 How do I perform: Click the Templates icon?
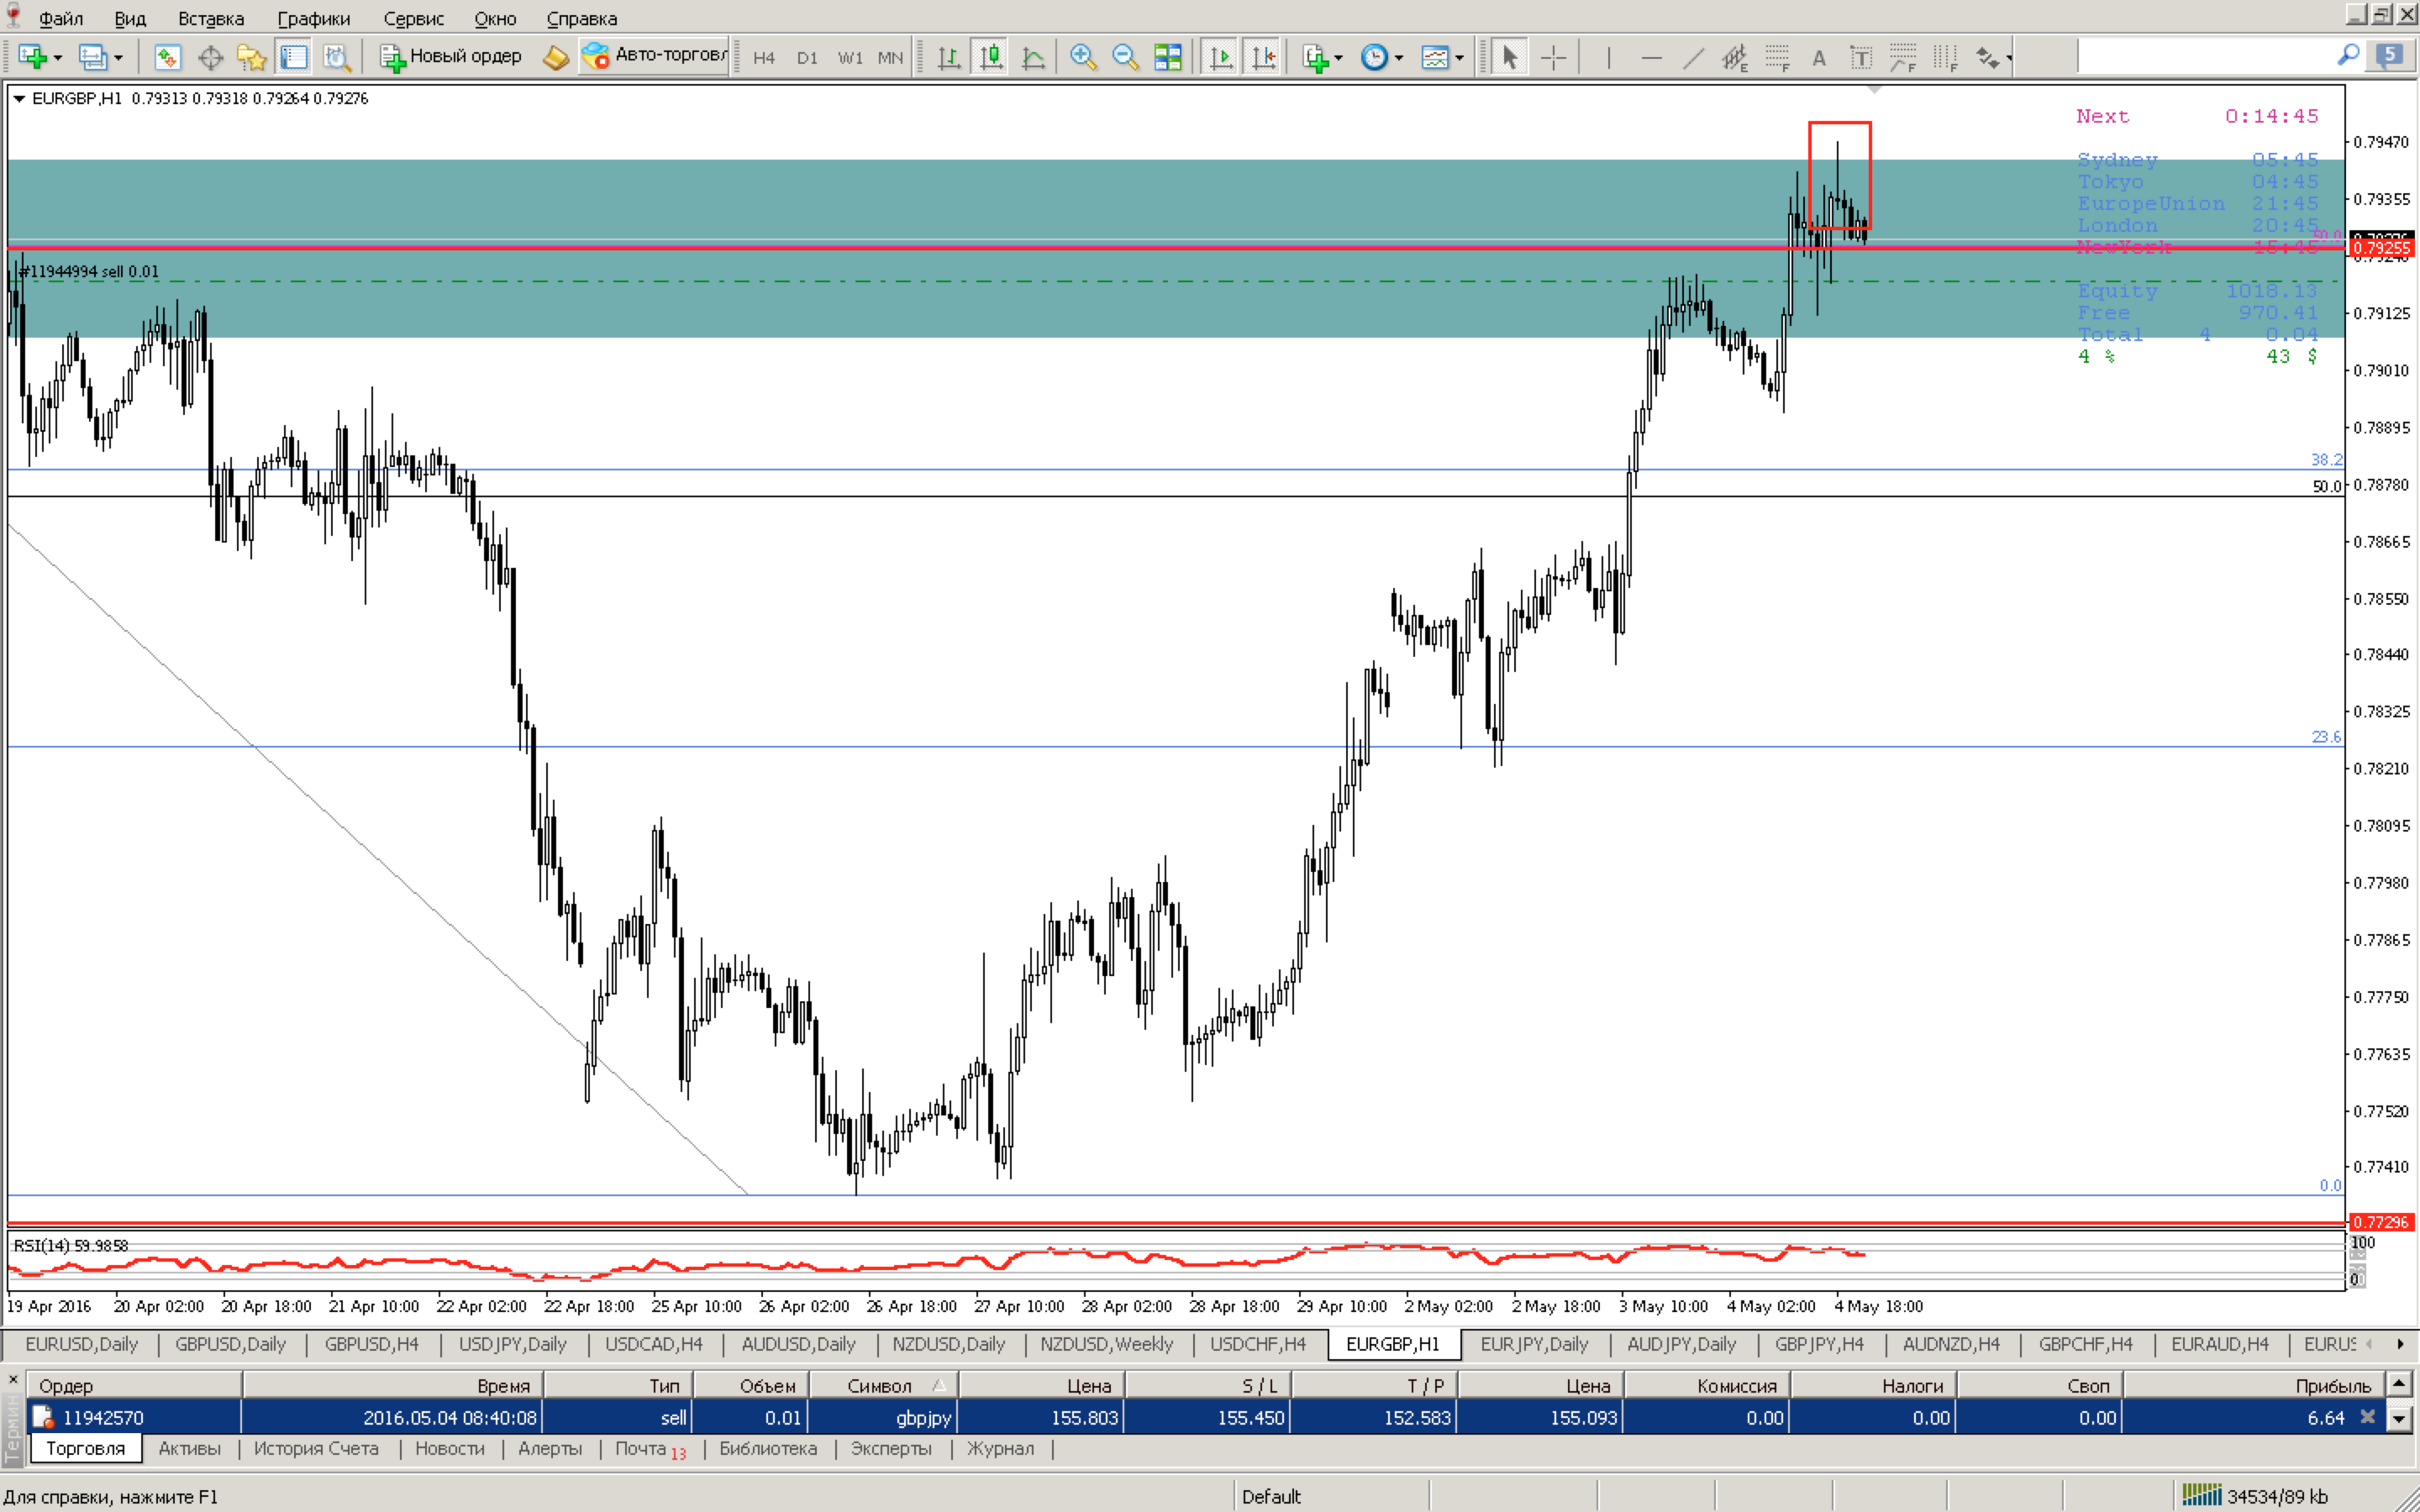coord(1435,57)
